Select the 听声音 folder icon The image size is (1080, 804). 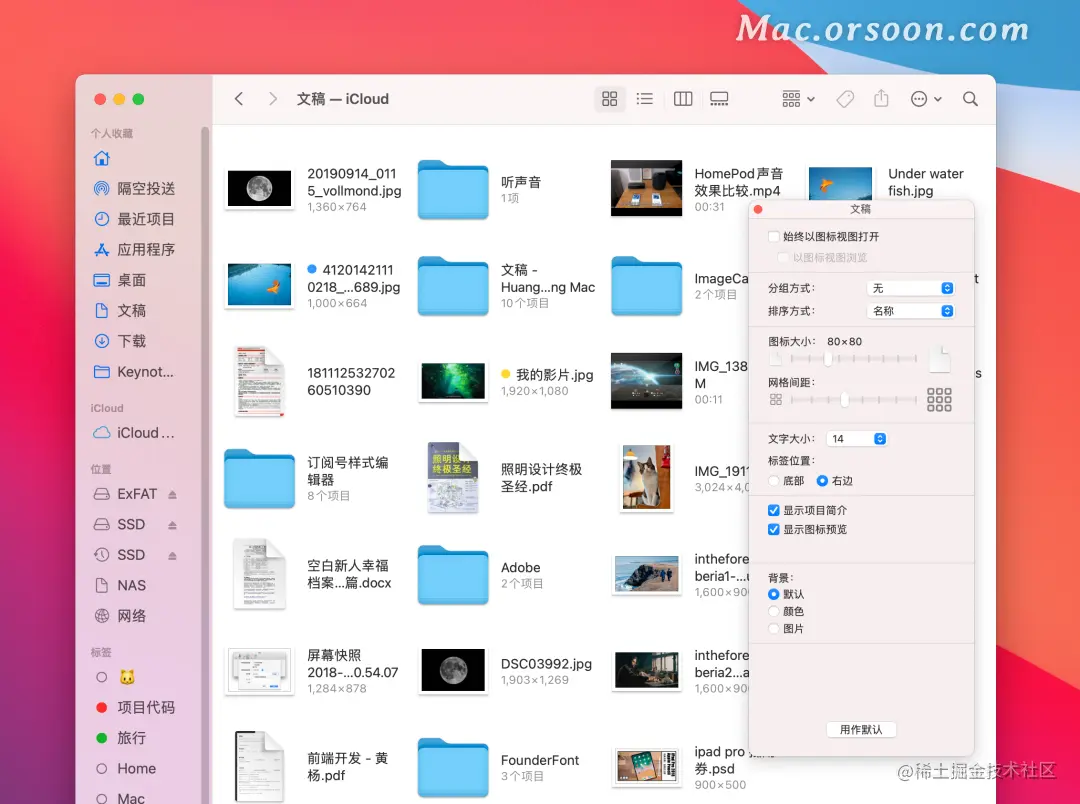(453, 189)
